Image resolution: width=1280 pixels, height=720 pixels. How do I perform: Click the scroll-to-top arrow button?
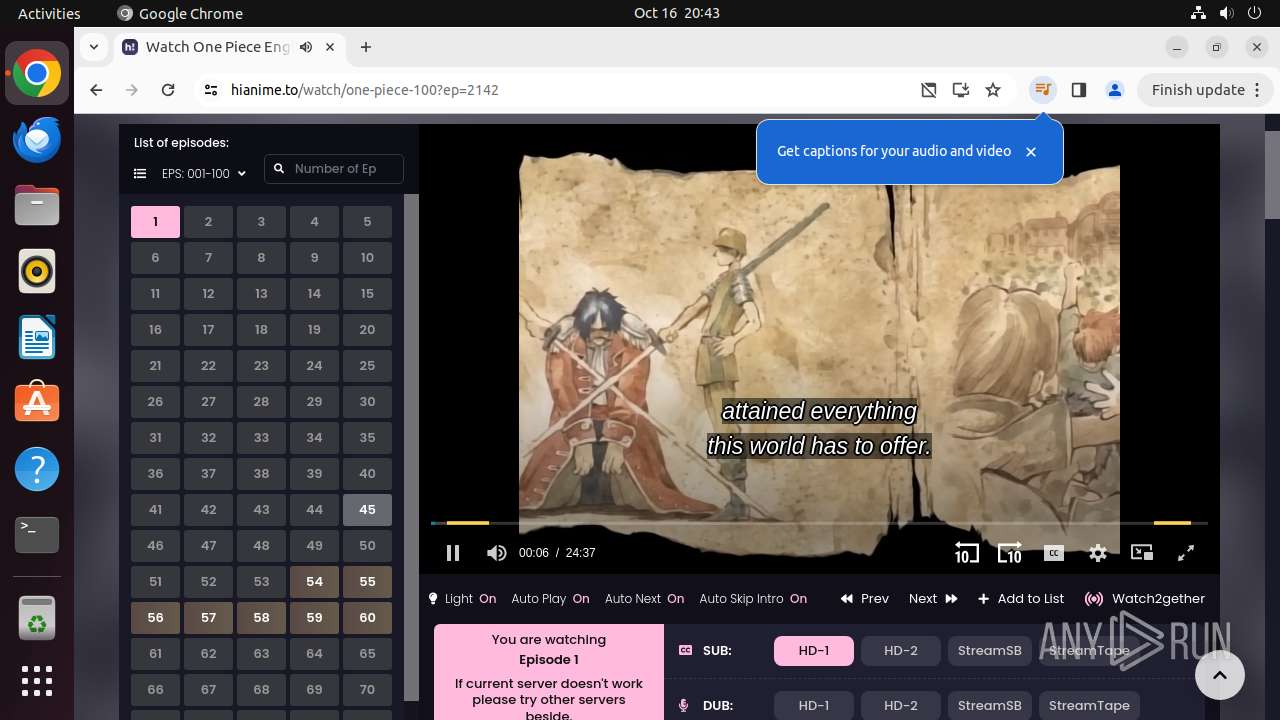tap(1219, 676)
